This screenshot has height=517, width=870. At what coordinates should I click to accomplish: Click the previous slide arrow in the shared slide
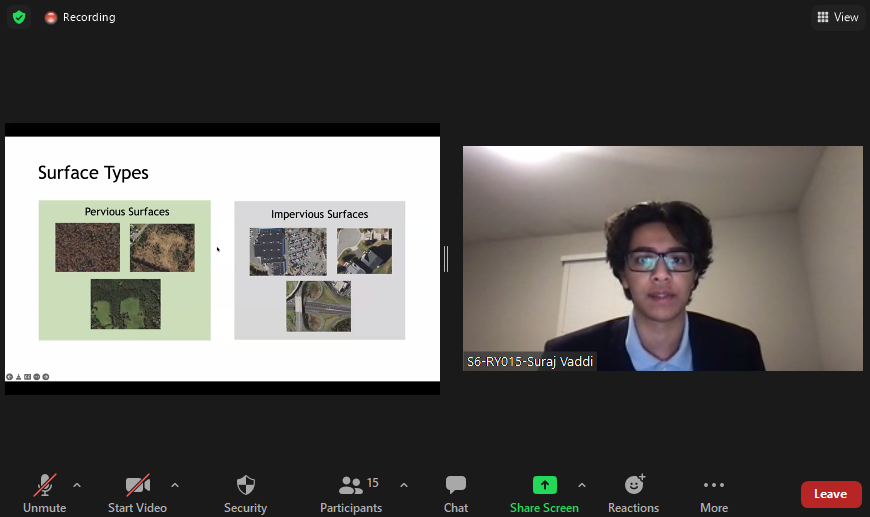coord(9,377)
